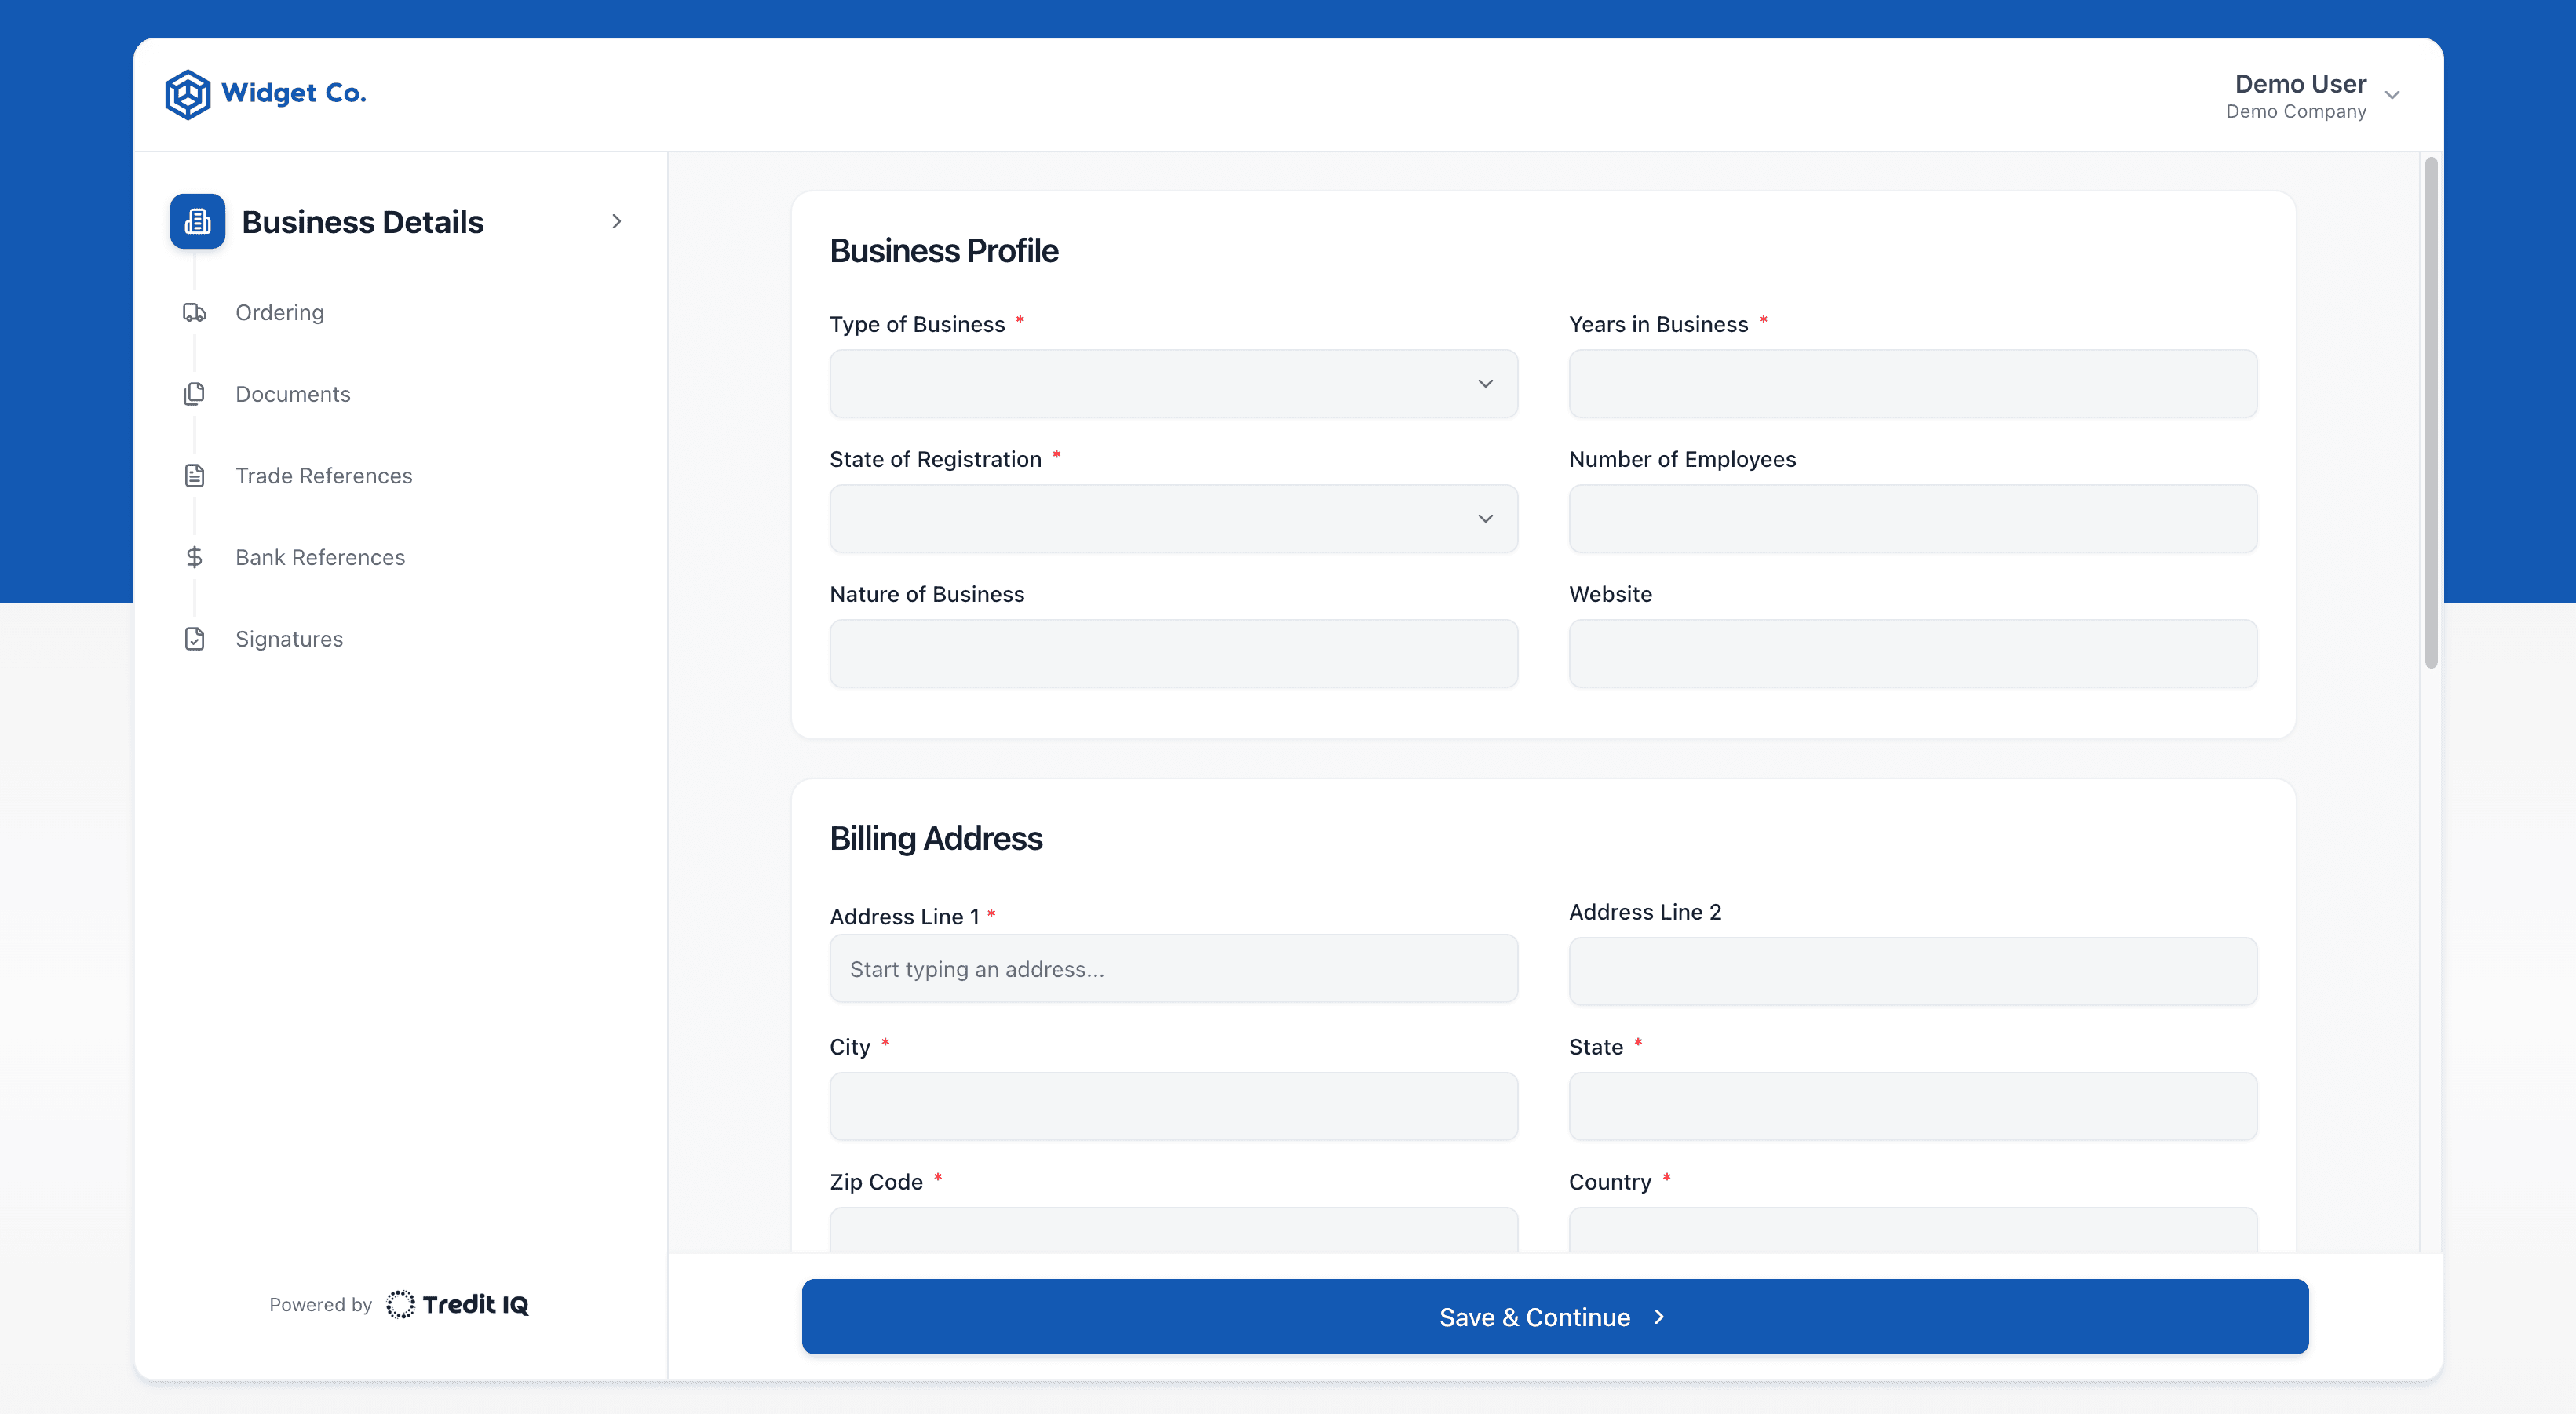Click the Signatures checkmark document icon
The height and width of the screenshot is (1414, 2576).
point(194,638)
